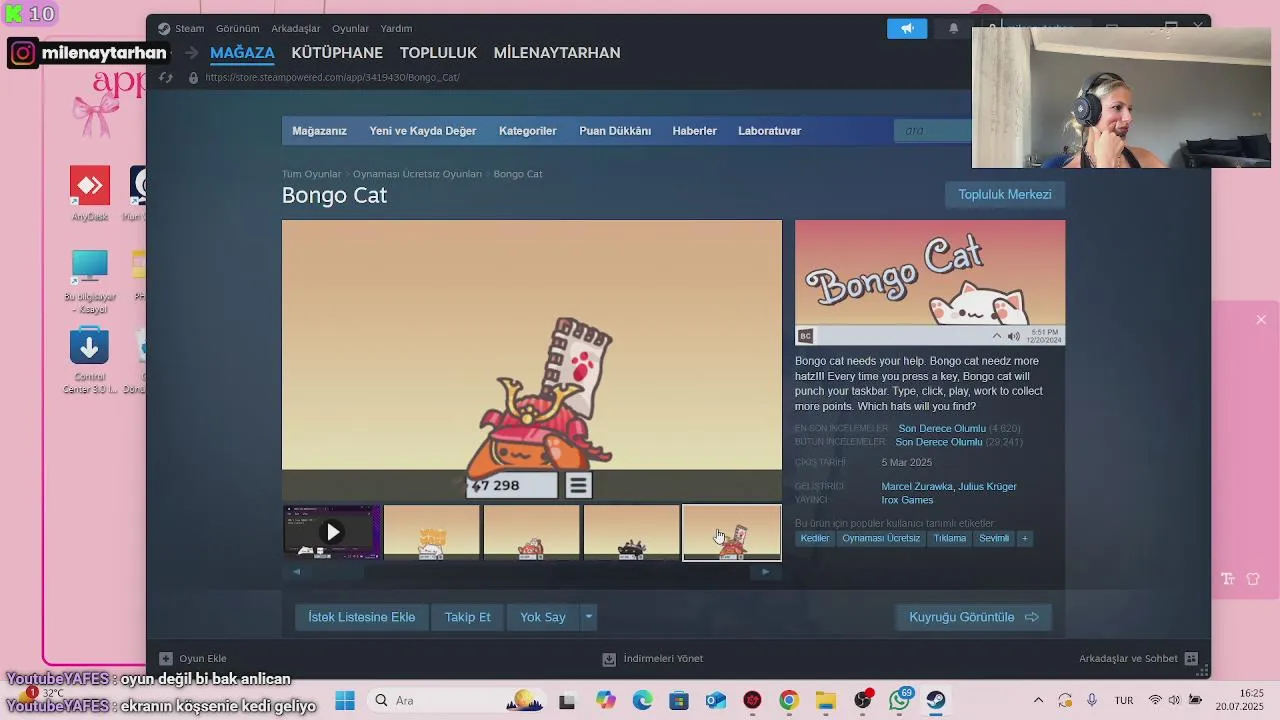Open all reviews Son Derece Olumlu link
The height and width of the screenshot is (720, 1280).
(x=939, y=442)
